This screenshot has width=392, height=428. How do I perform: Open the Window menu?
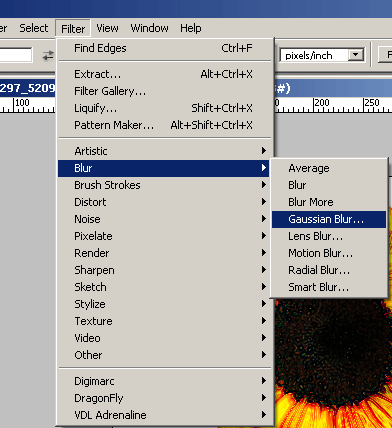(149, 28)
